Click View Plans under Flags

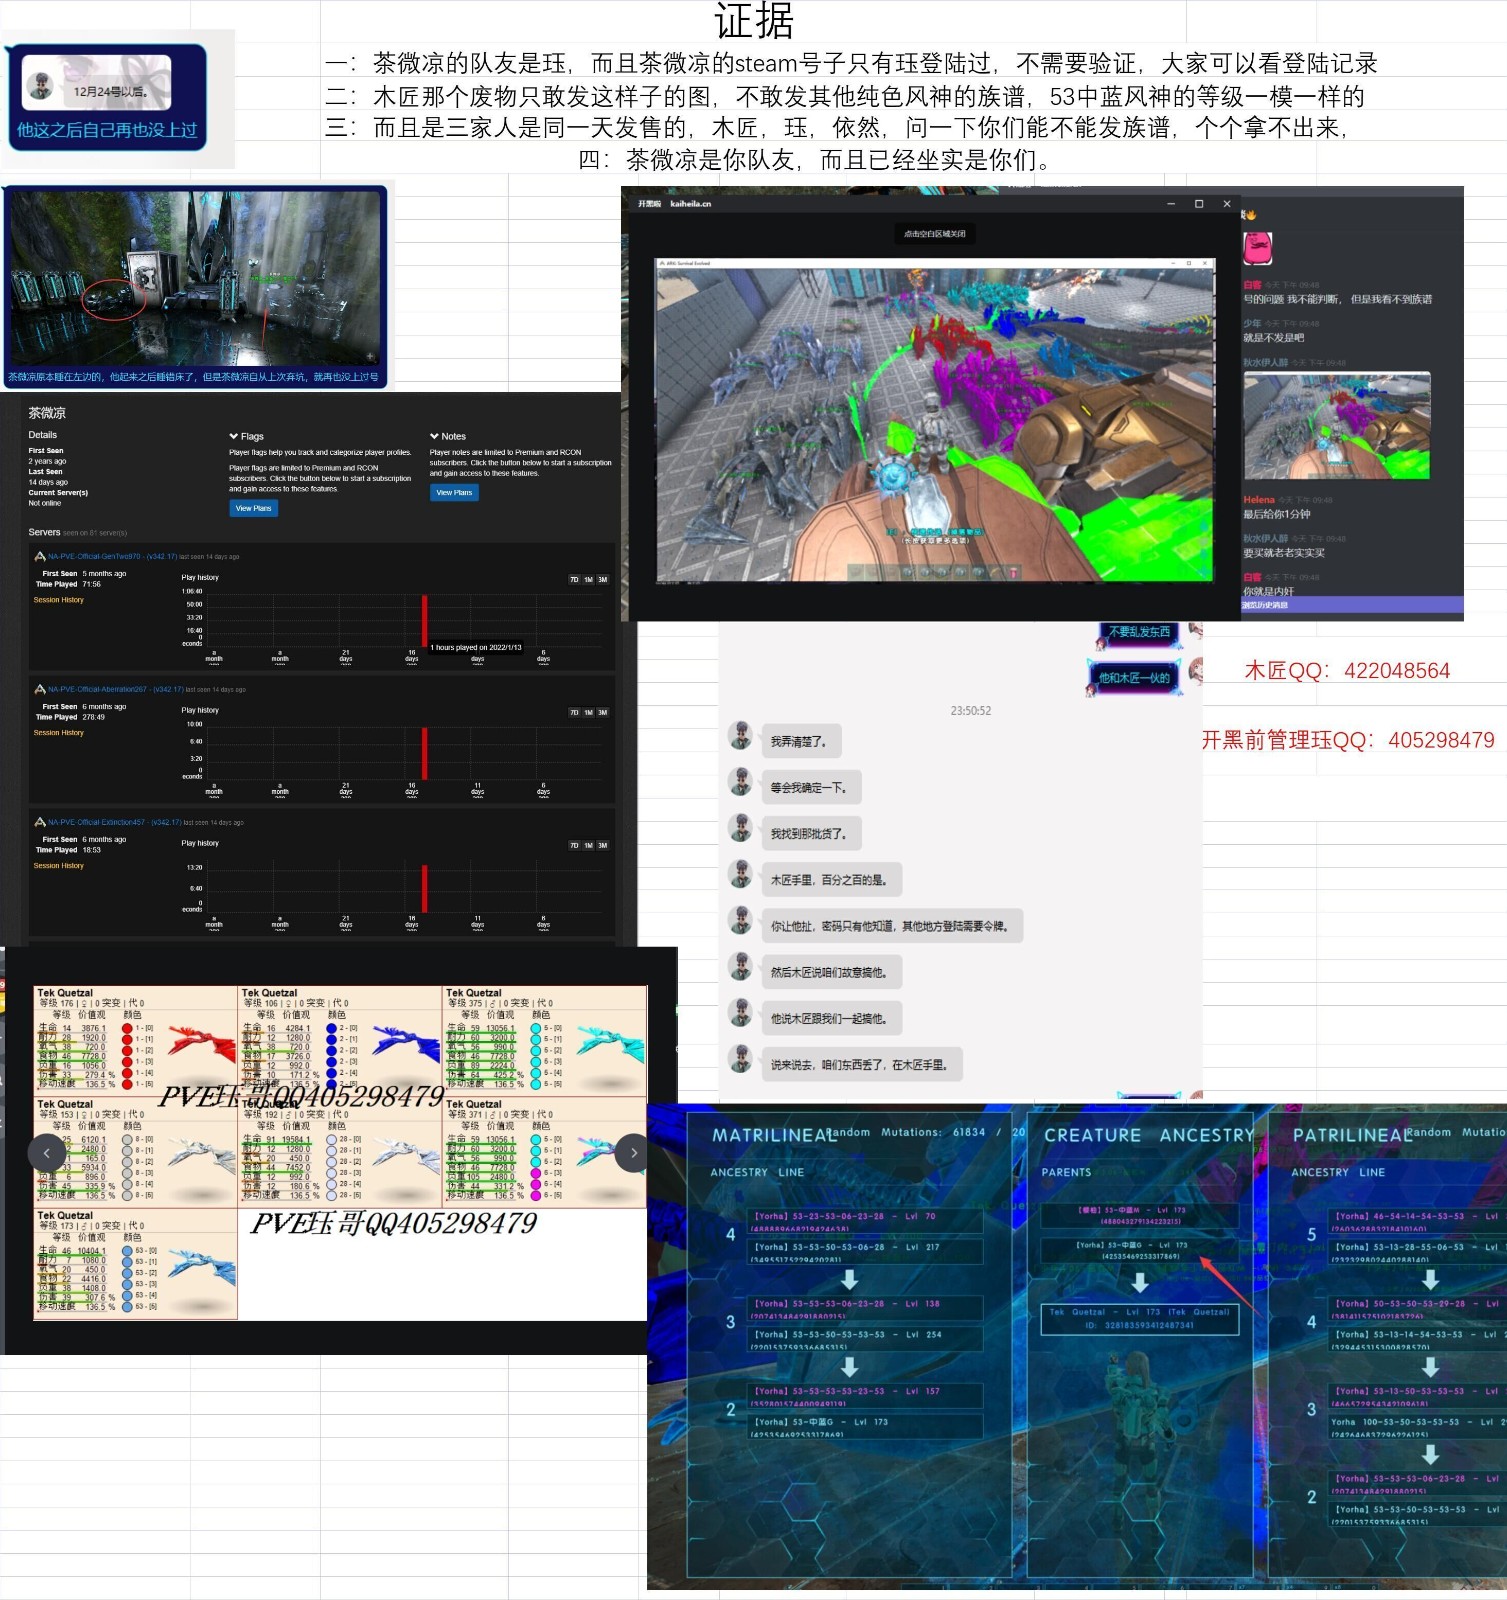(253, 508)
